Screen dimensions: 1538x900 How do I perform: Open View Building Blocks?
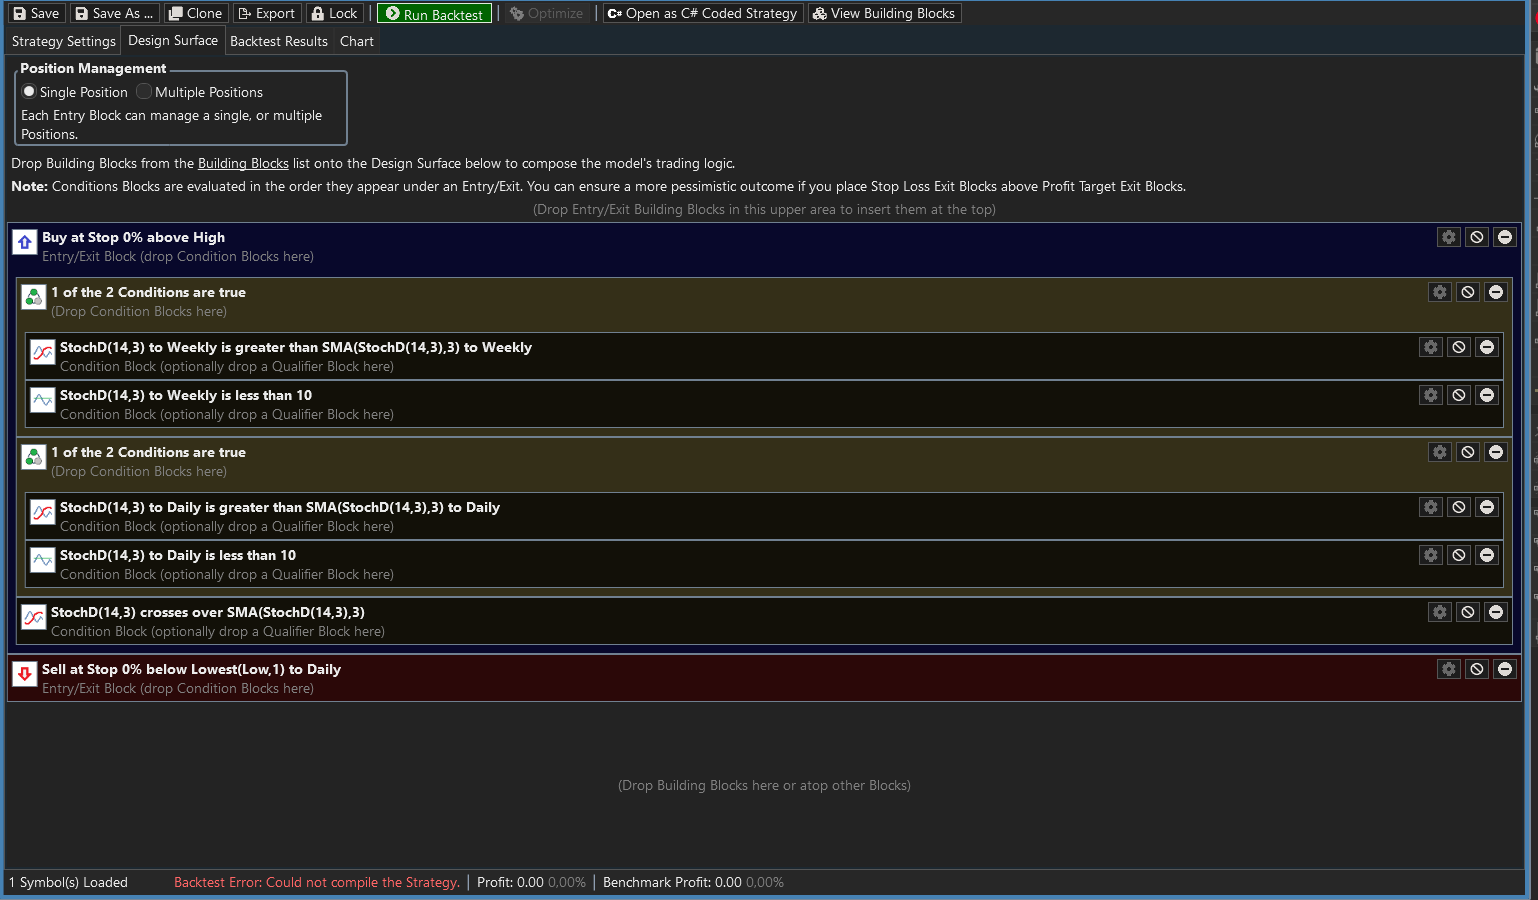[x=884, y=13]
